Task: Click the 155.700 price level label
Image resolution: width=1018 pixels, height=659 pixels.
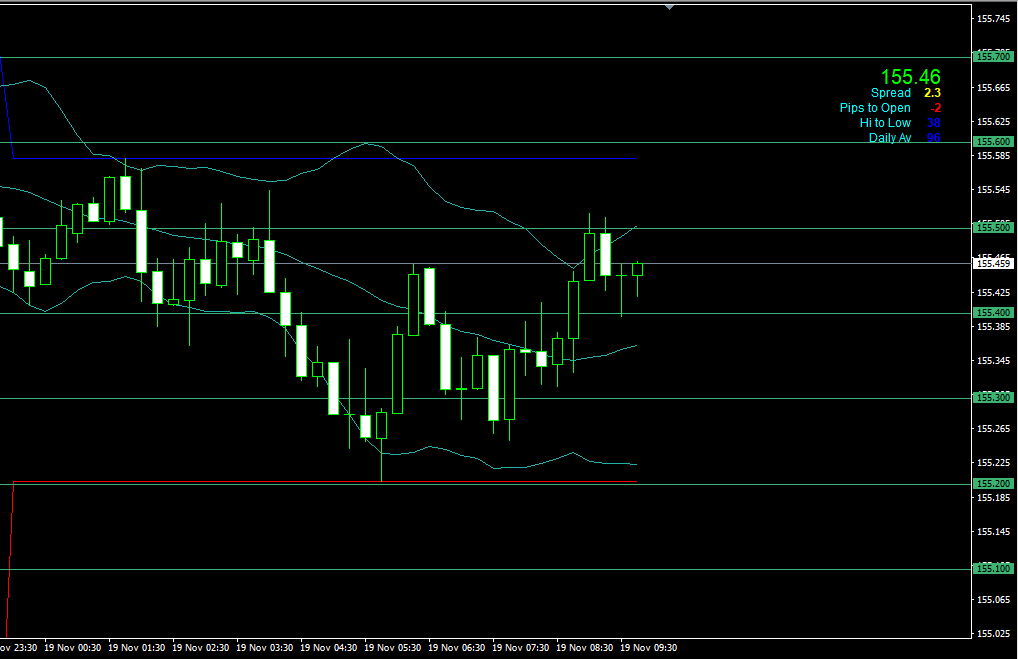Action: coord(992,57)
